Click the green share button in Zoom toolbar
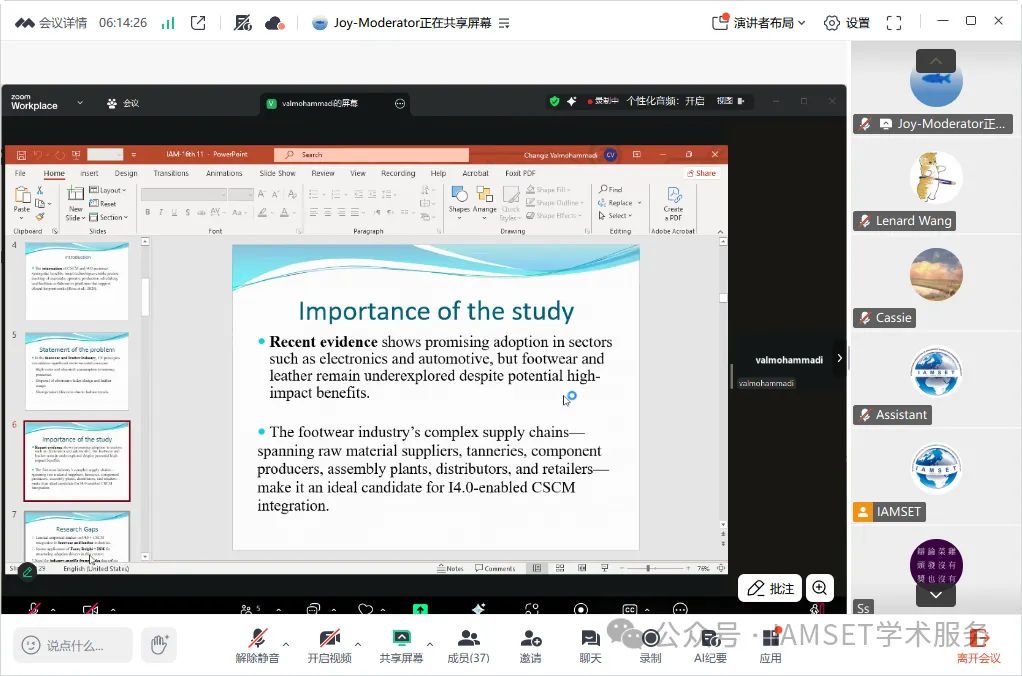This screenshot has height=676, width=1022. point(420,609)
